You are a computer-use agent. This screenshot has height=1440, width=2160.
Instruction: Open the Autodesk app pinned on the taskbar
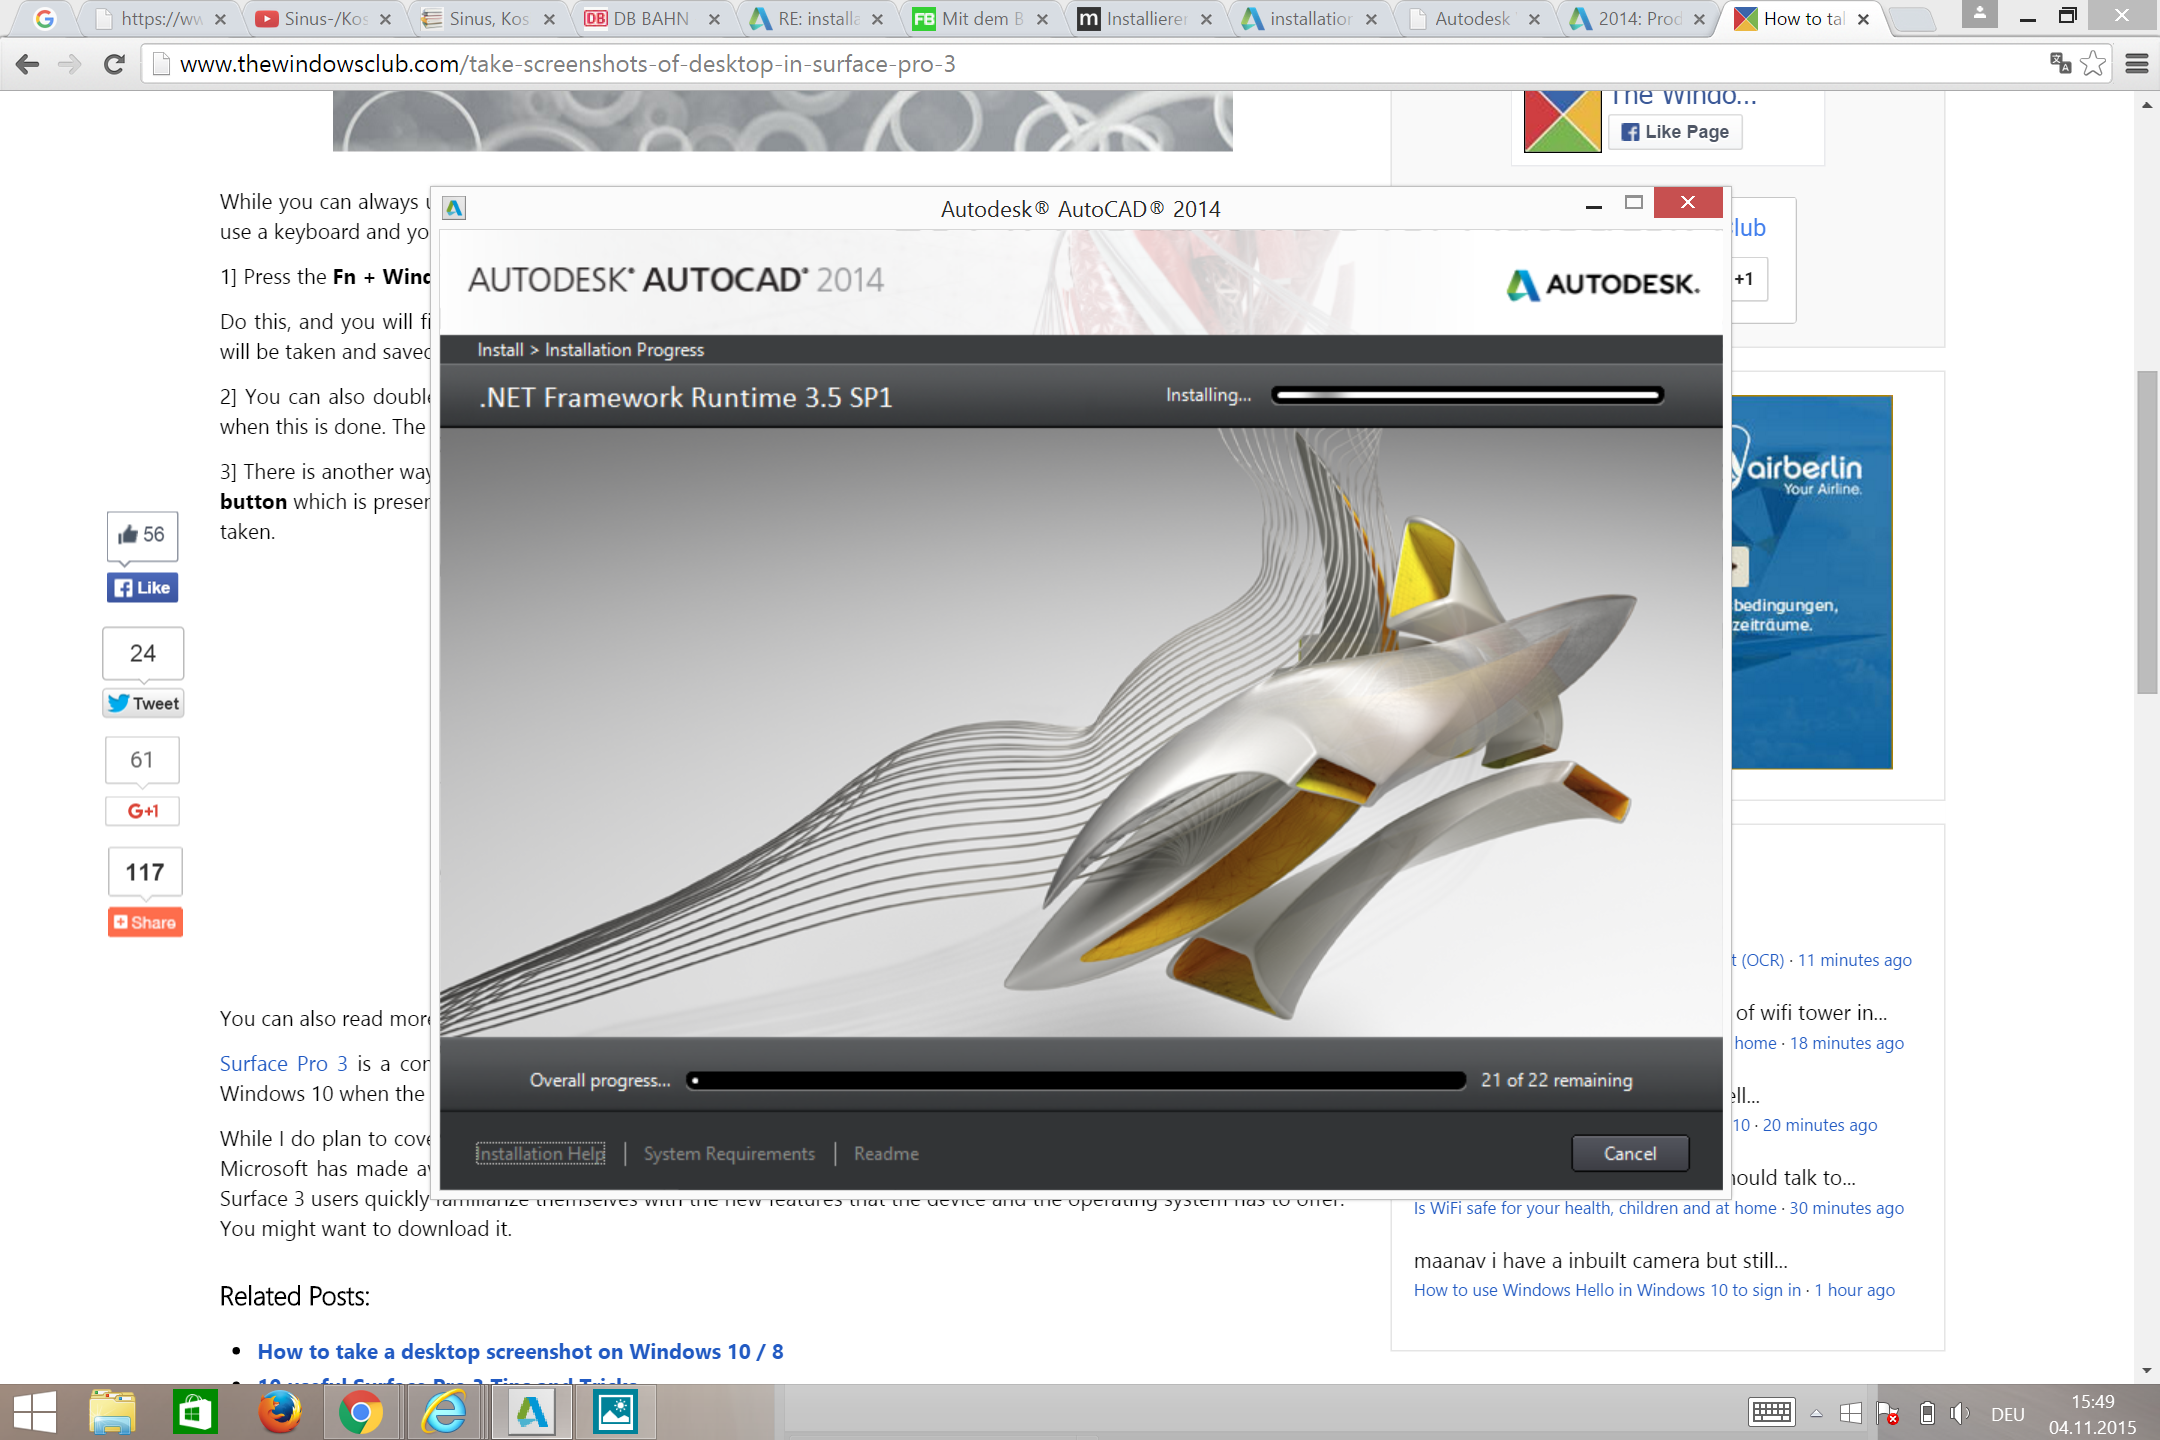[x=530, y=1411]
